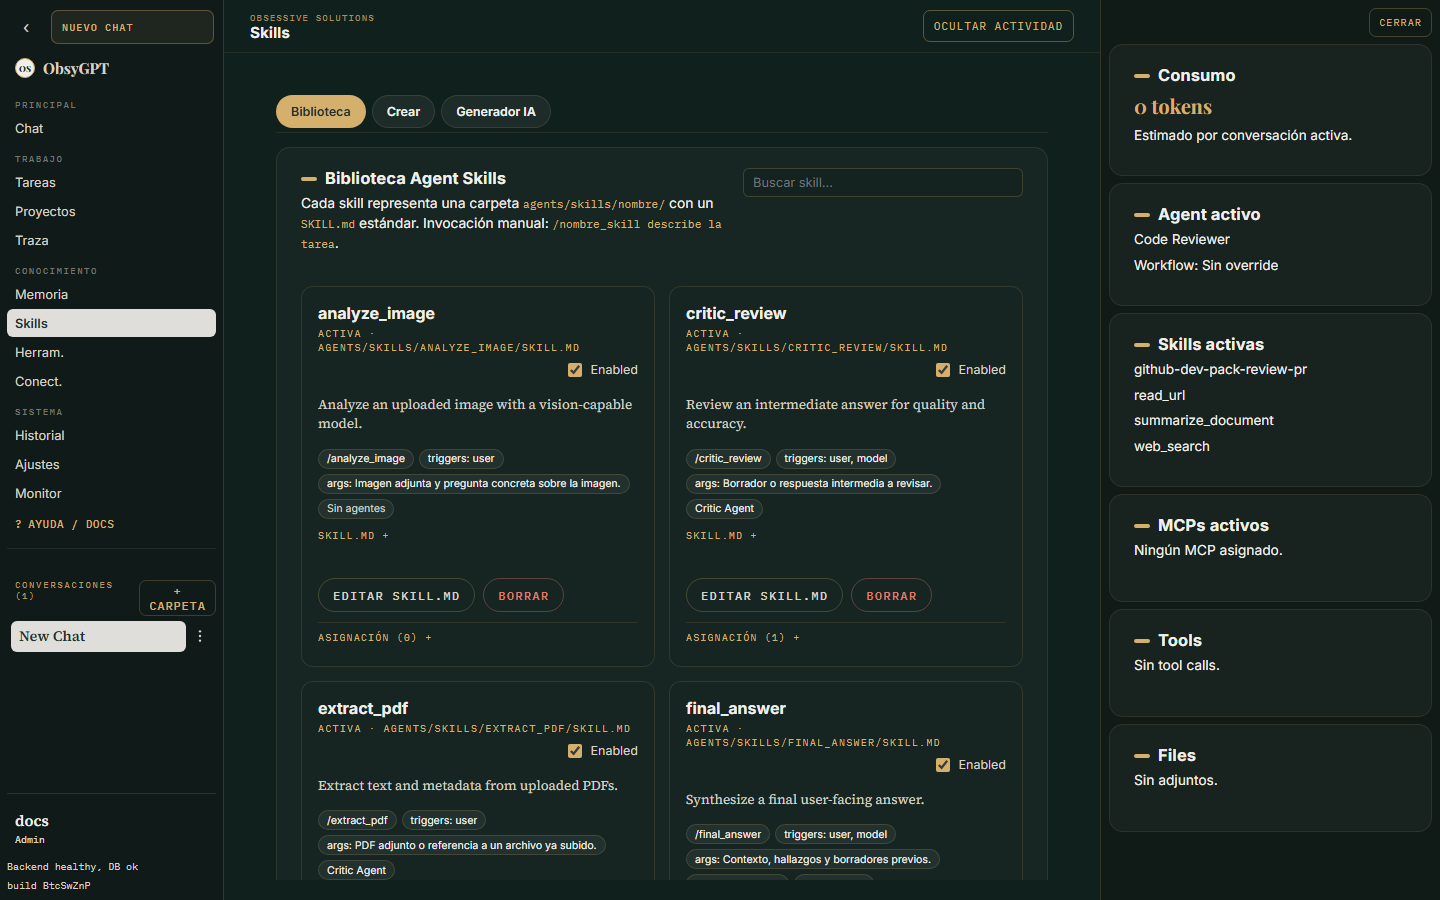Image resolution: width=1440 pixels, height=900 pixels.
Task: Expand Asignación (1) under critic_review
Action: (743, 637)
